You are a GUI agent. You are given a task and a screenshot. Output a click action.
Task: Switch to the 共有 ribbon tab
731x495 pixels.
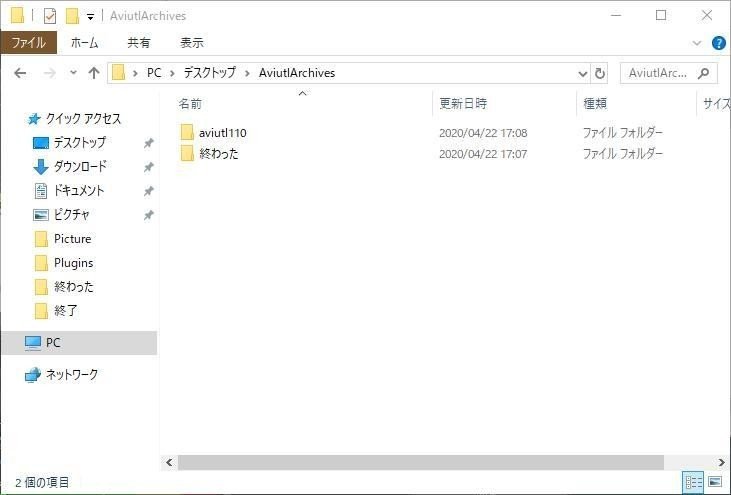coord(138,43)
